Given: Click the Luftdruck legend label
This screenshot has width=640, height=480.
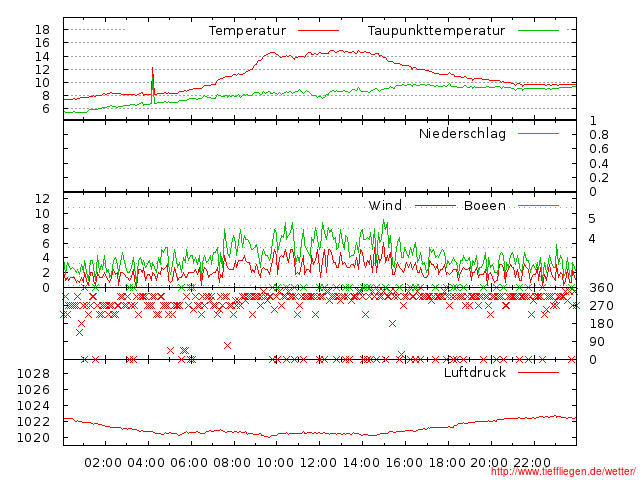Looking at the screenshot, I should [475, 372].
